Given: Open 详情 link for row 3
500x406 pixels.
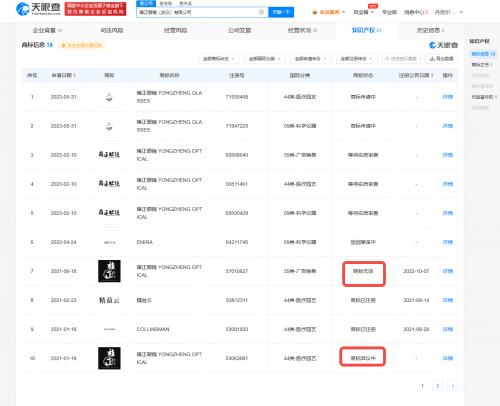Looking at the screenshot, I should [x=447, y=155].
